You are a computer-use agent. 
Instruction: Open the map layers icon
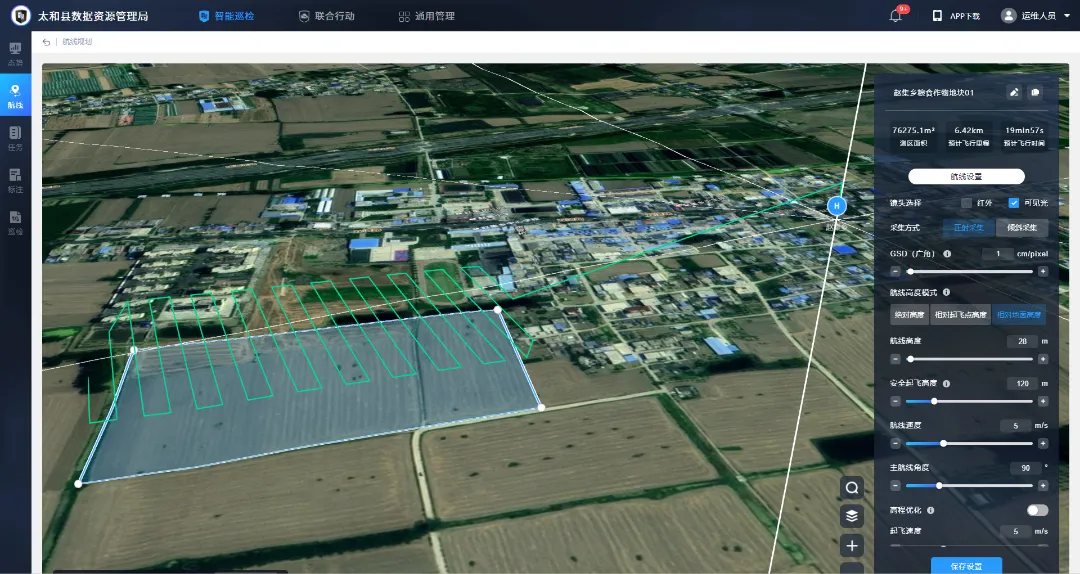tap(852, 516)
